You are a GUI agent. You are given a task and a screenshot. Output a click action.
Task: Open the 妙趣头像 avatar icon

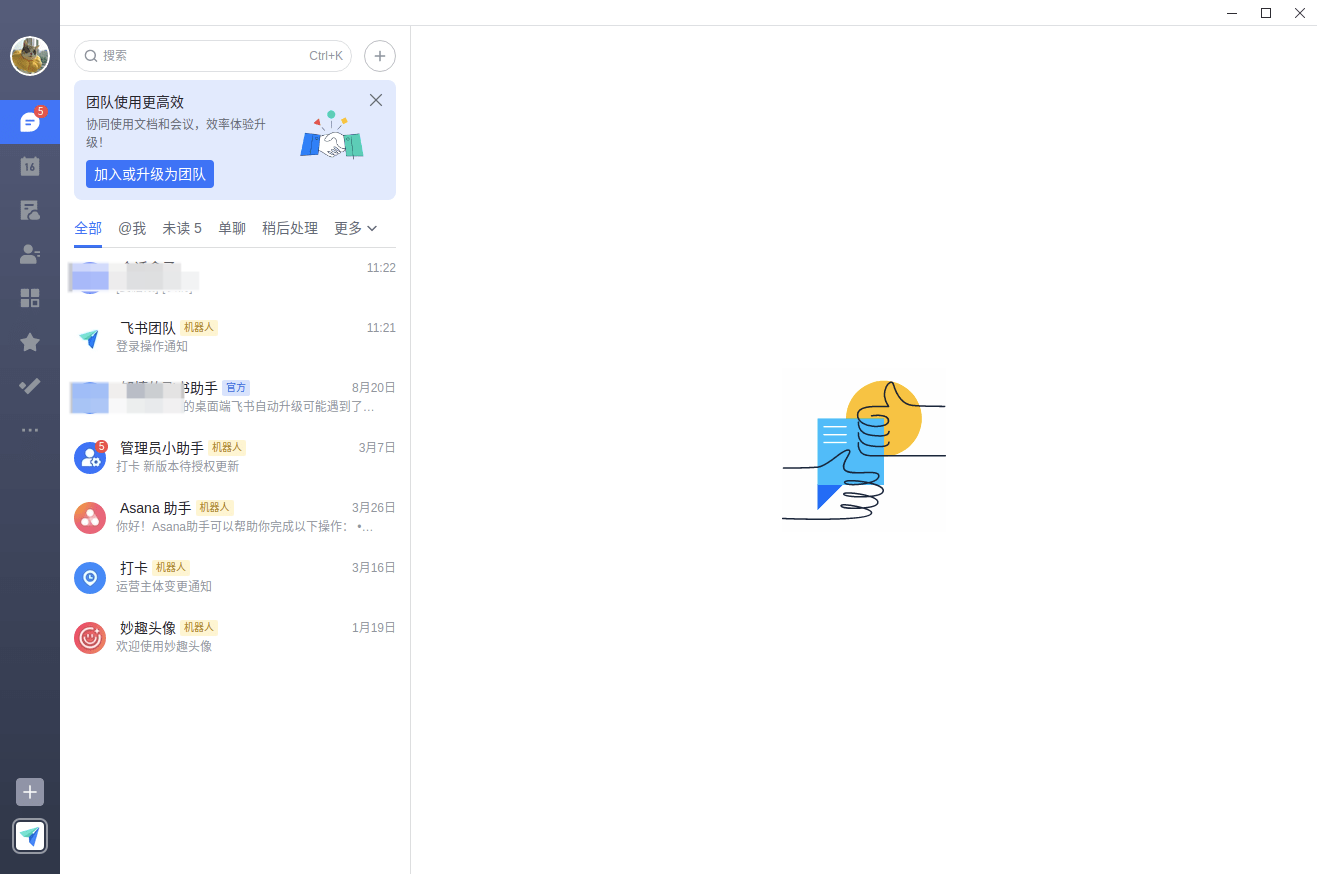pos(90,638)
